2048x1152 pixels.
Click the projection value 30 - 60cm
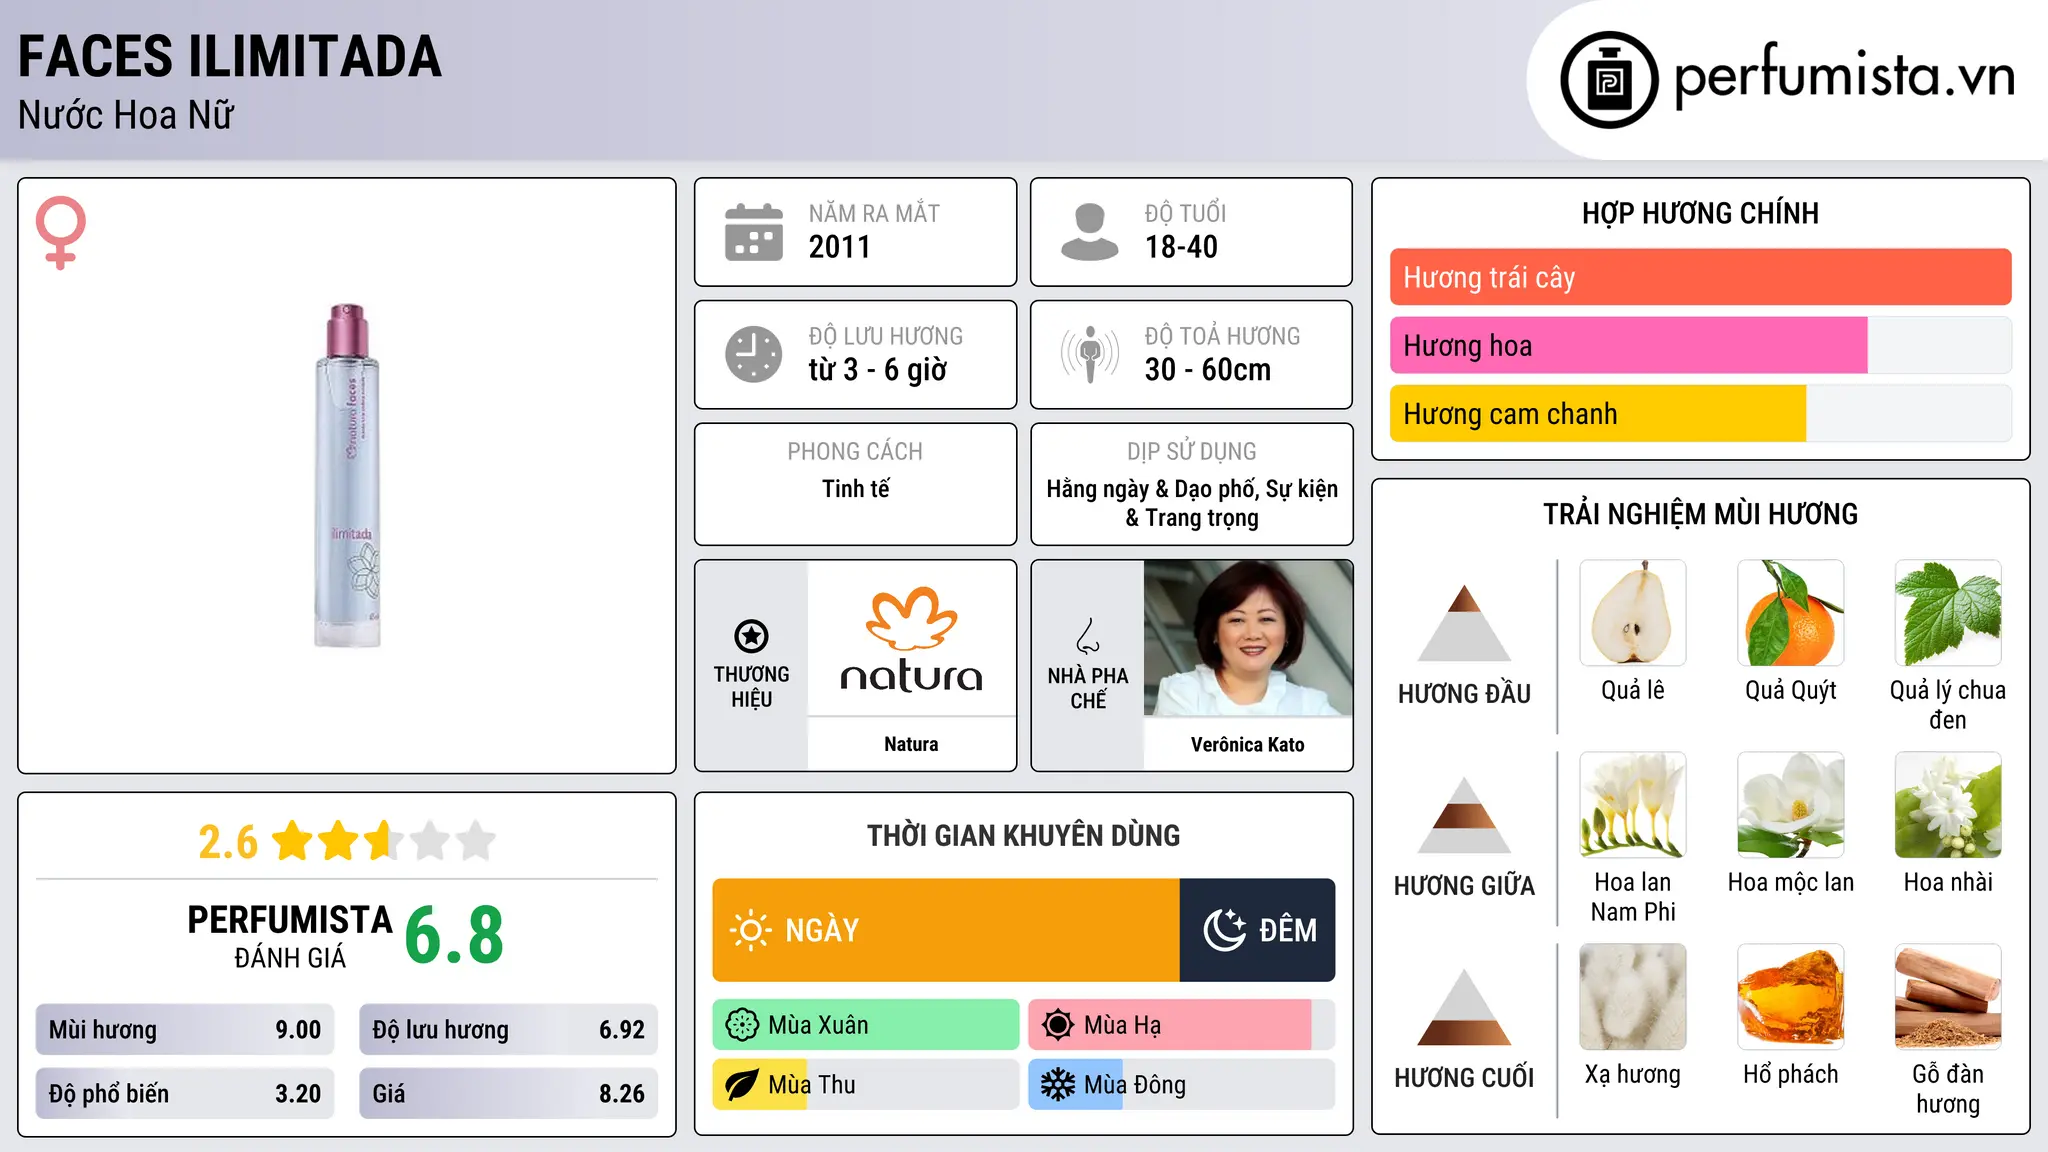pos(1208,370)
